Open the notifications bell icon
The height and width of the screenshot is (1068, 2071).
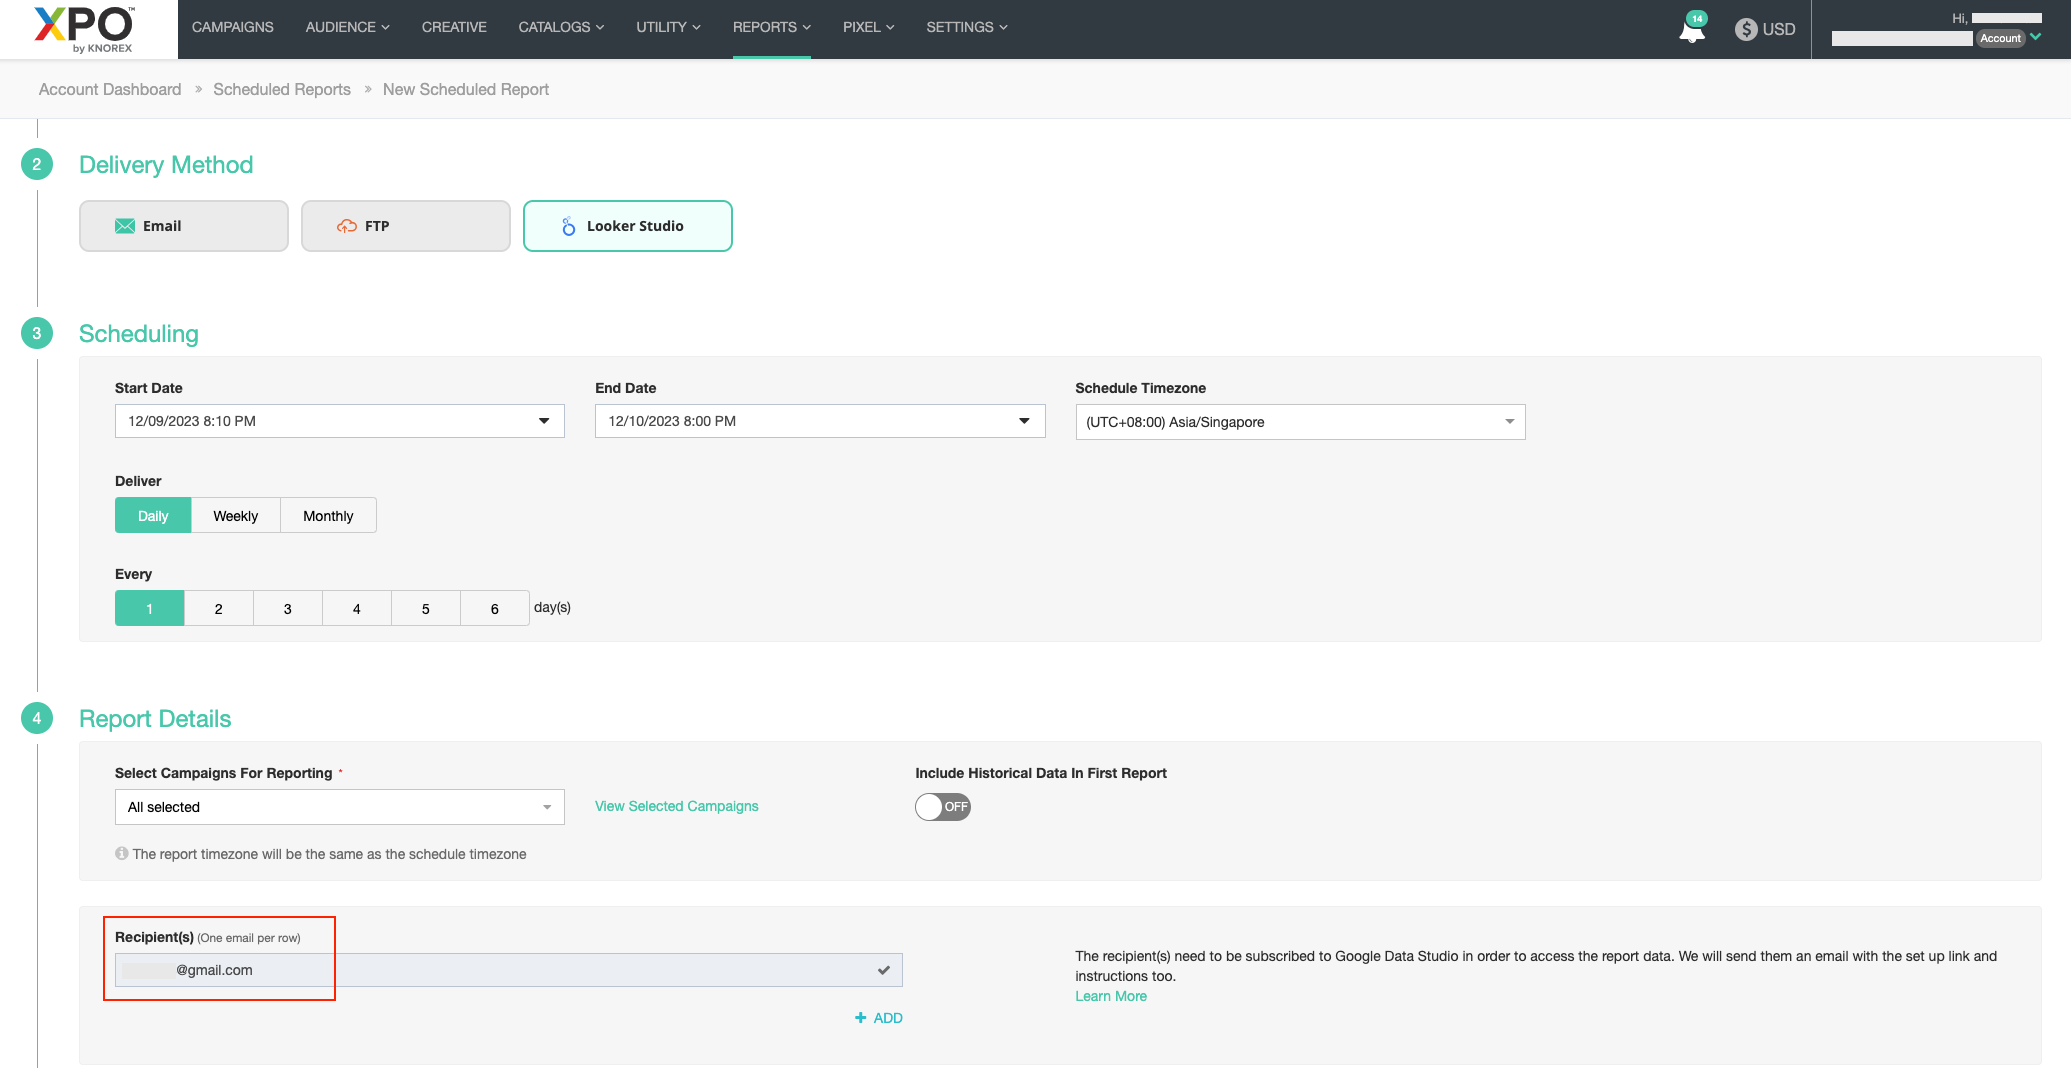point(1691,30)
